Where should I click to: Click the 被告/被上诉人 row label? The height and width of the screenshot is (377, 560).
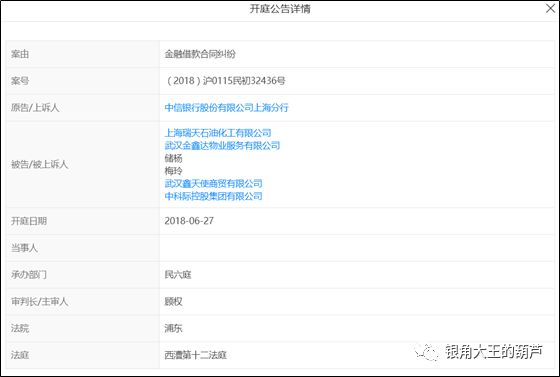pyautogui.click(x=39, y=164)
